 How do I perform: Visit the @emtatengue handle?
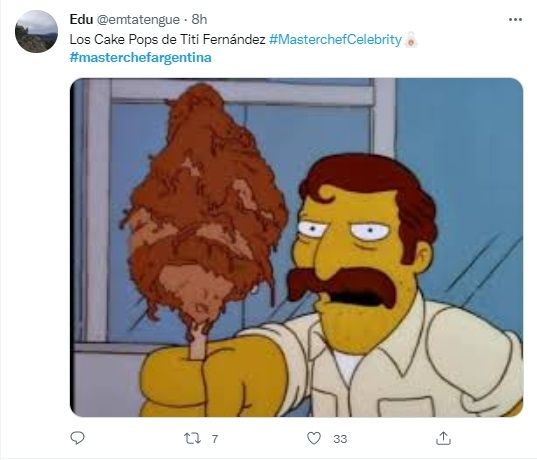(x=138, y=20)
